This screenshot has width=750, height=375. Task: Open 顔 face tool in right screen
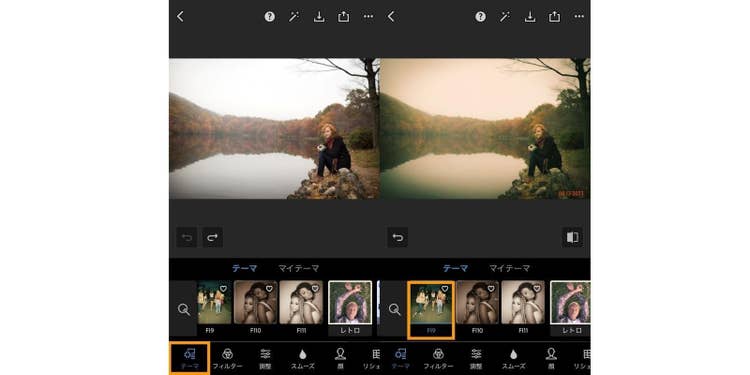551,359
